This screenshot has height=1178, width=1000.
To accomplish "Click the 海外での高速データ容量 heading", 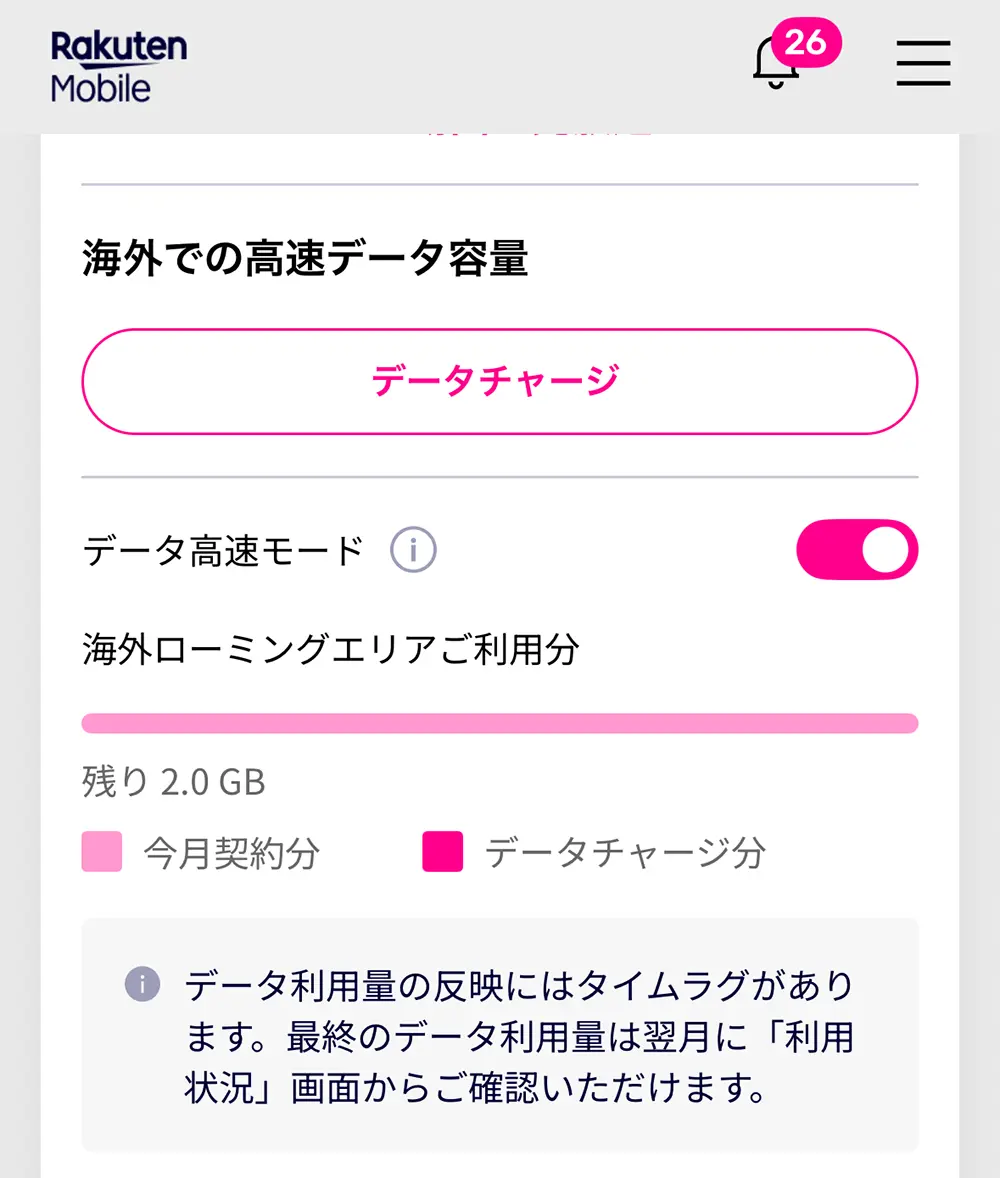I will point(305,260).
